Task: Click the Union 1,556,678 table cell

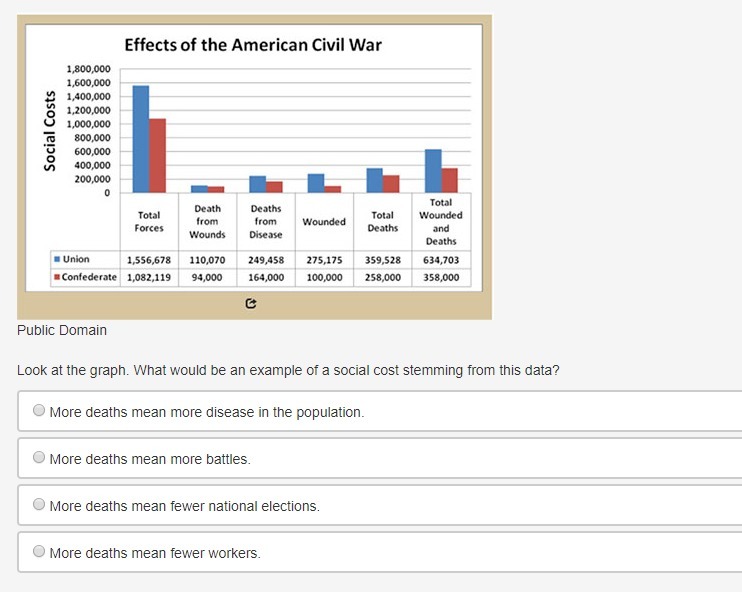Action: (x=149, y=259)
